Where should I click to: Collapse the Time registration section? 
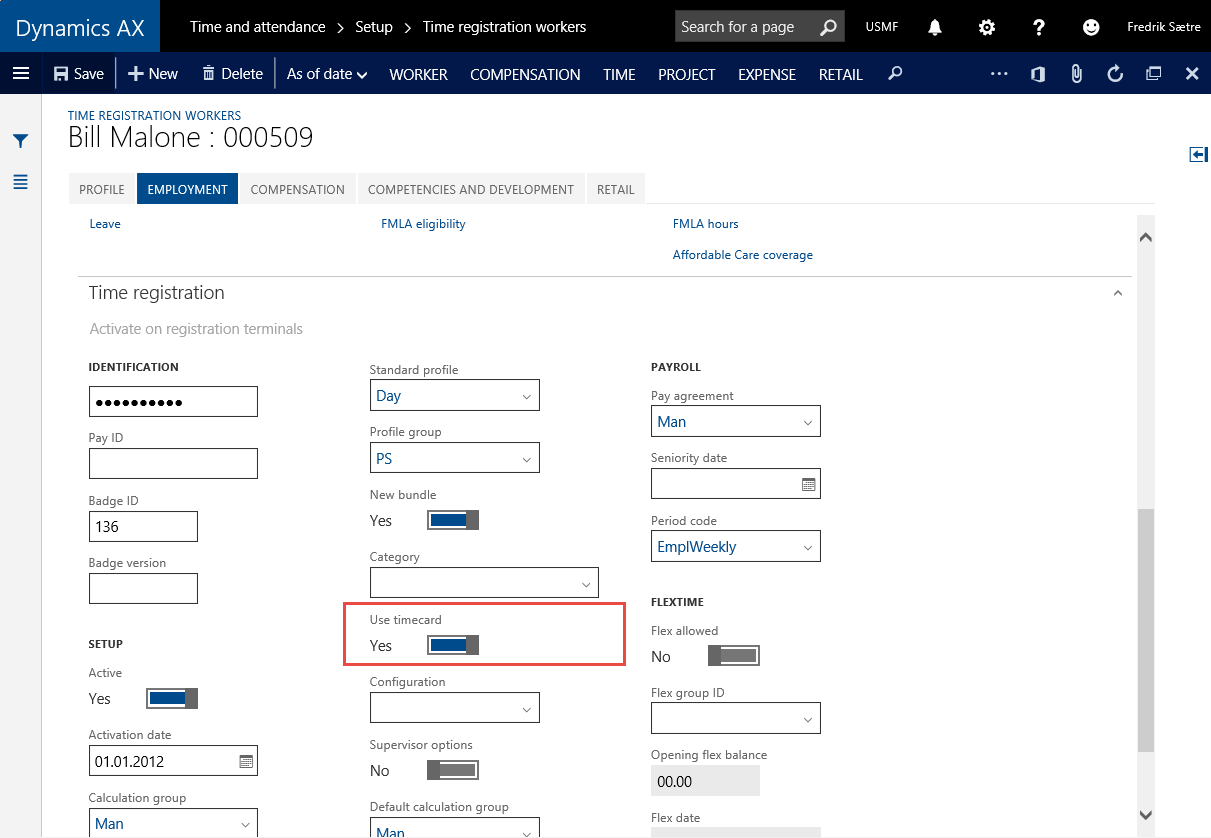1118,293
